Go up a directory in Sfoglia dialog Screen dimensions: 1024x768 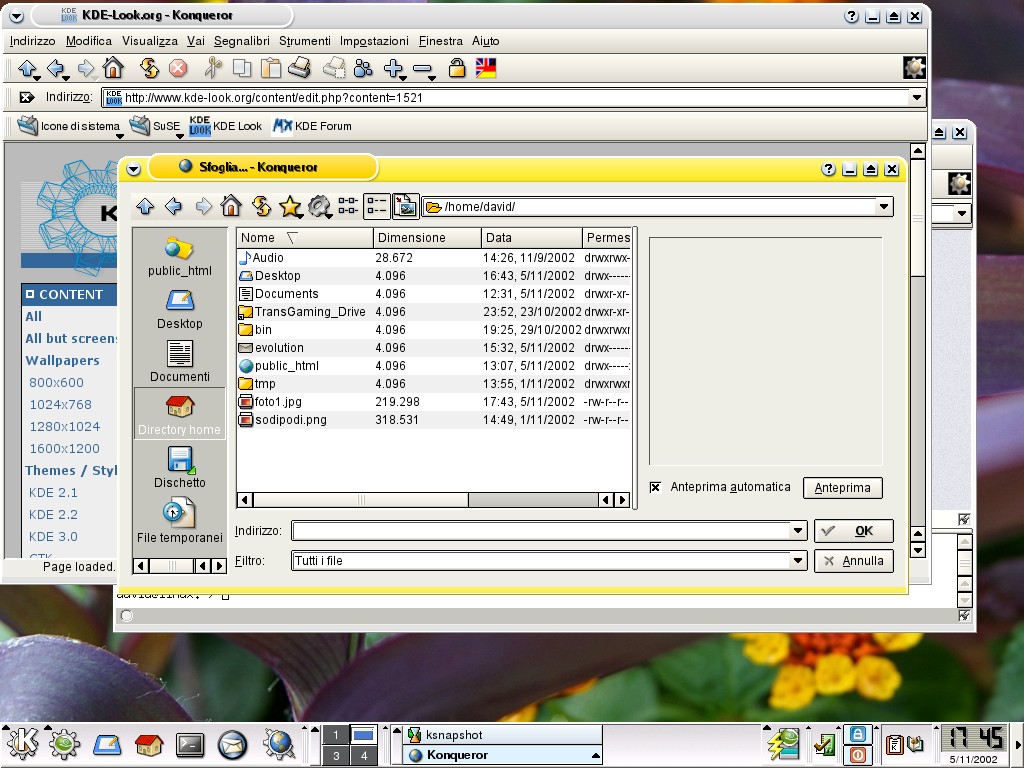point(145,206)
